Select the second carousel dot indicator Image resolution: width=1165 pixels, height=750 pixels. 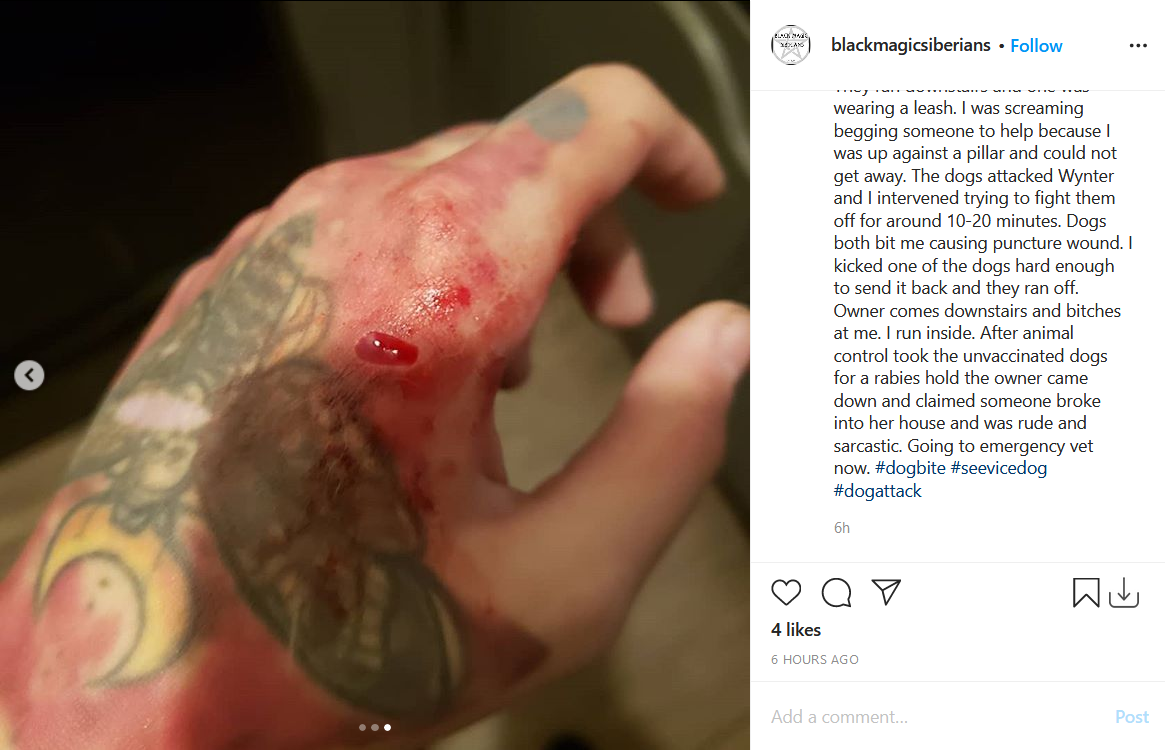[x=374, y=728]
